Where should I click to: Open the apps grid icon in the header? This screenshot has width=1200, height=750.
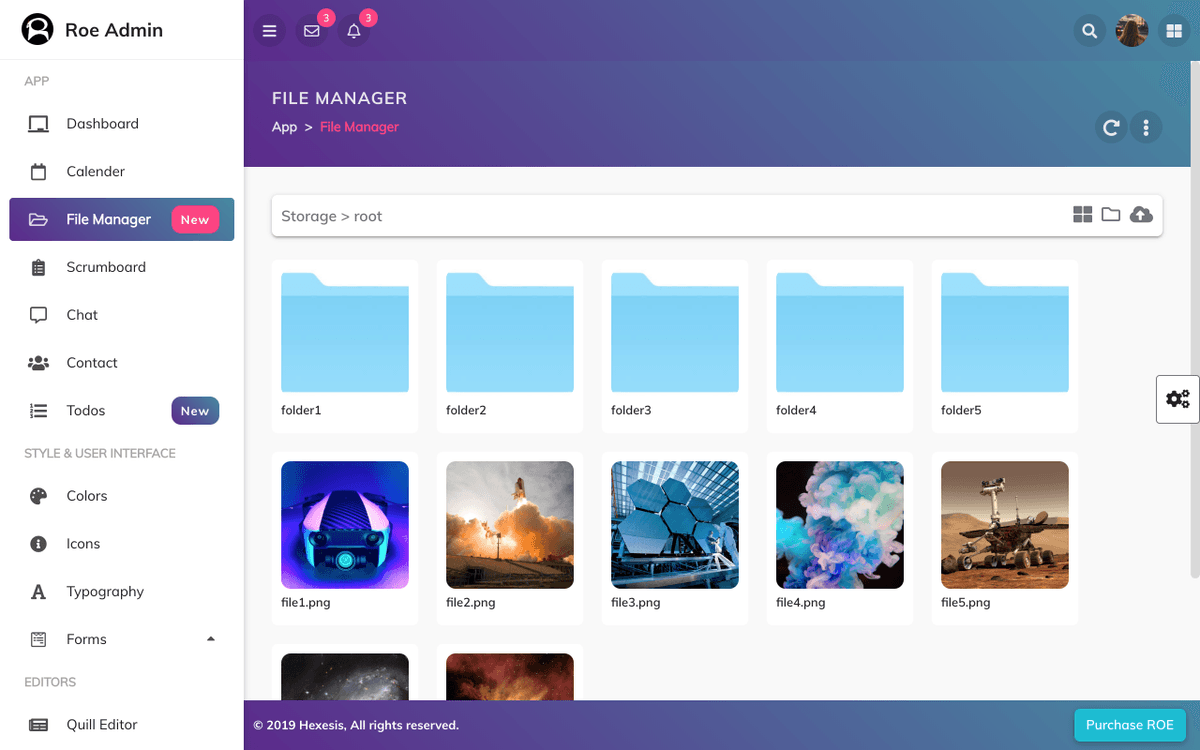[1174, 31]
